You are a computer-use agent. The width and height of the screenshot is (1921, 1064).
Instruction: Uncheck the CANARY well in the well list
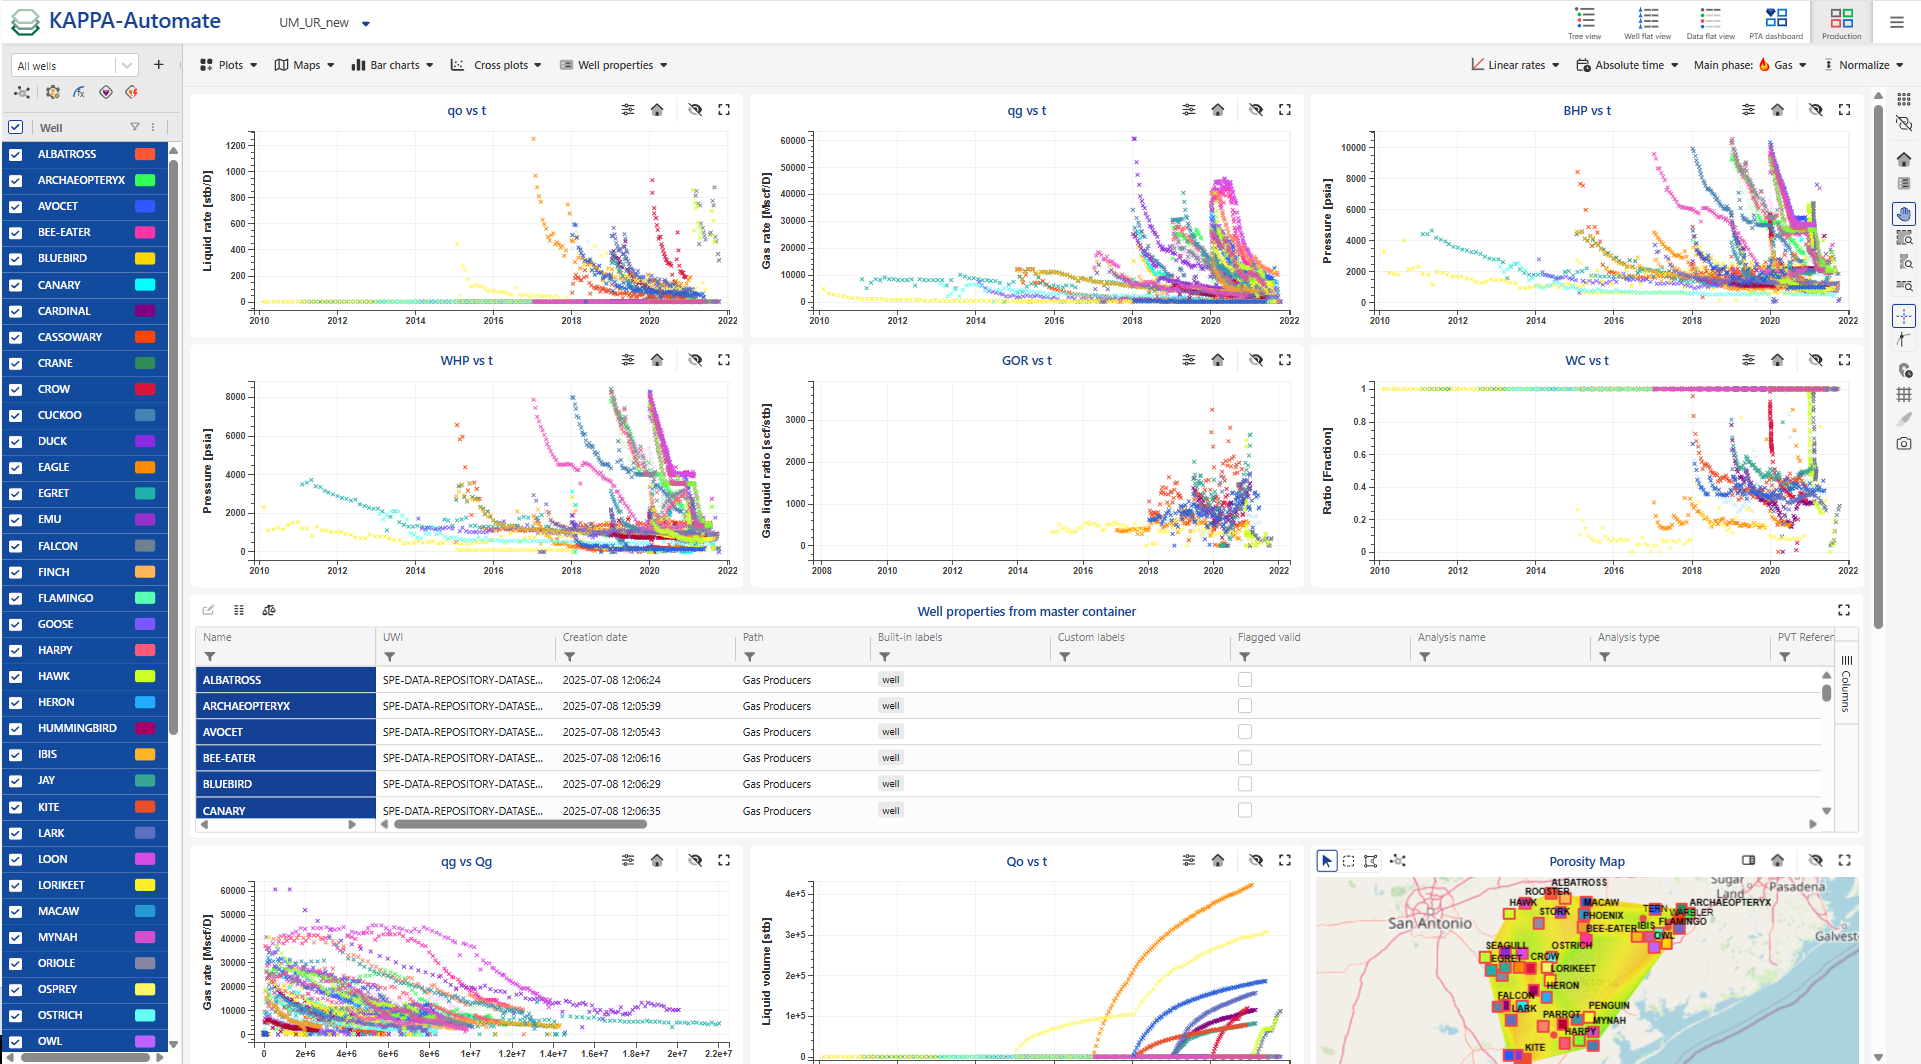pos(15,285)
